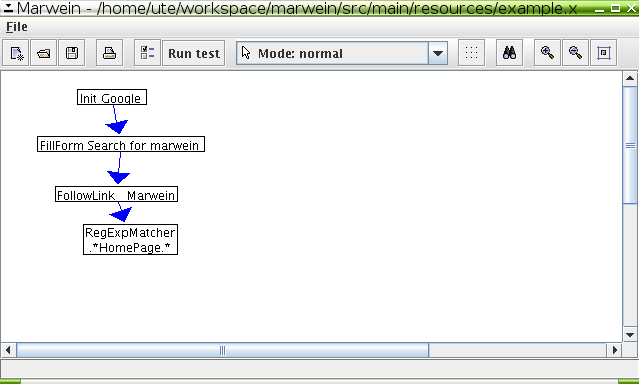The height and width of the screenshot is (384, 639).
Task: Open the File menu
Action: coord(17,27)
